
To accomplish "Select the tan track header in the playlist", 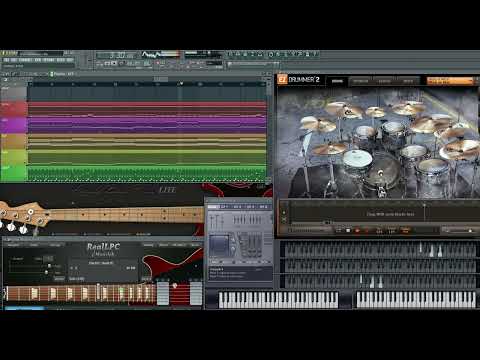I will click(x=13, y=141).
